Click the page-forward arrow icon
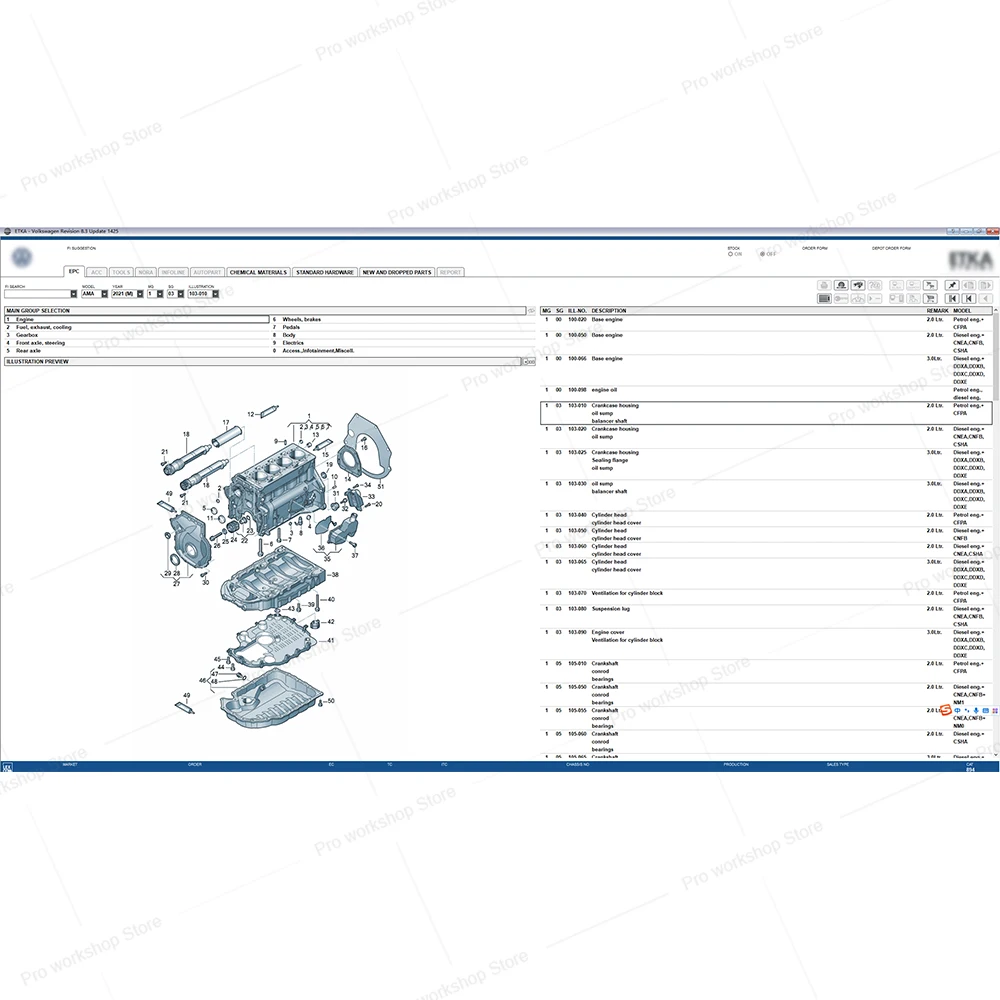The width and height of the screenshot is (1000, 1000). click(x=986, y=285)
